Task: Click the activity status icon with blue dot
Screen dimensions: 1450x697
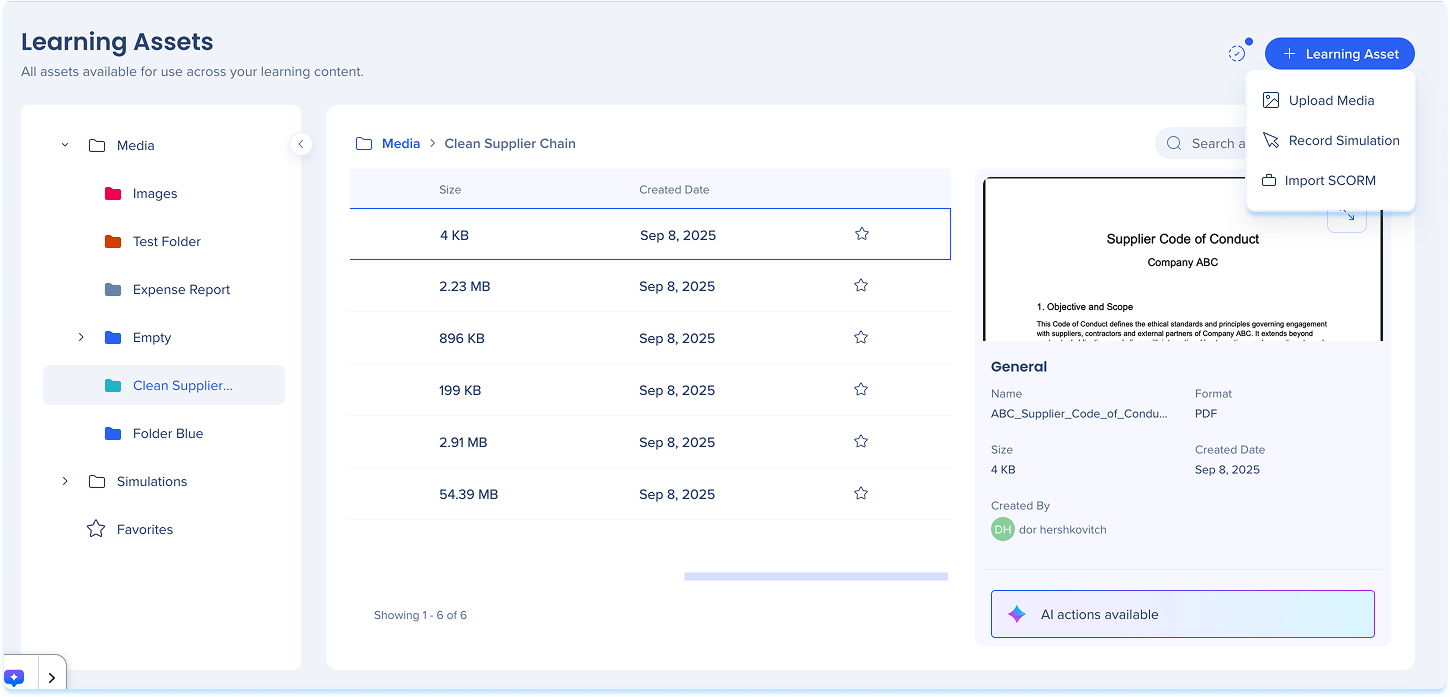Action: click(x=1238, y=53)
